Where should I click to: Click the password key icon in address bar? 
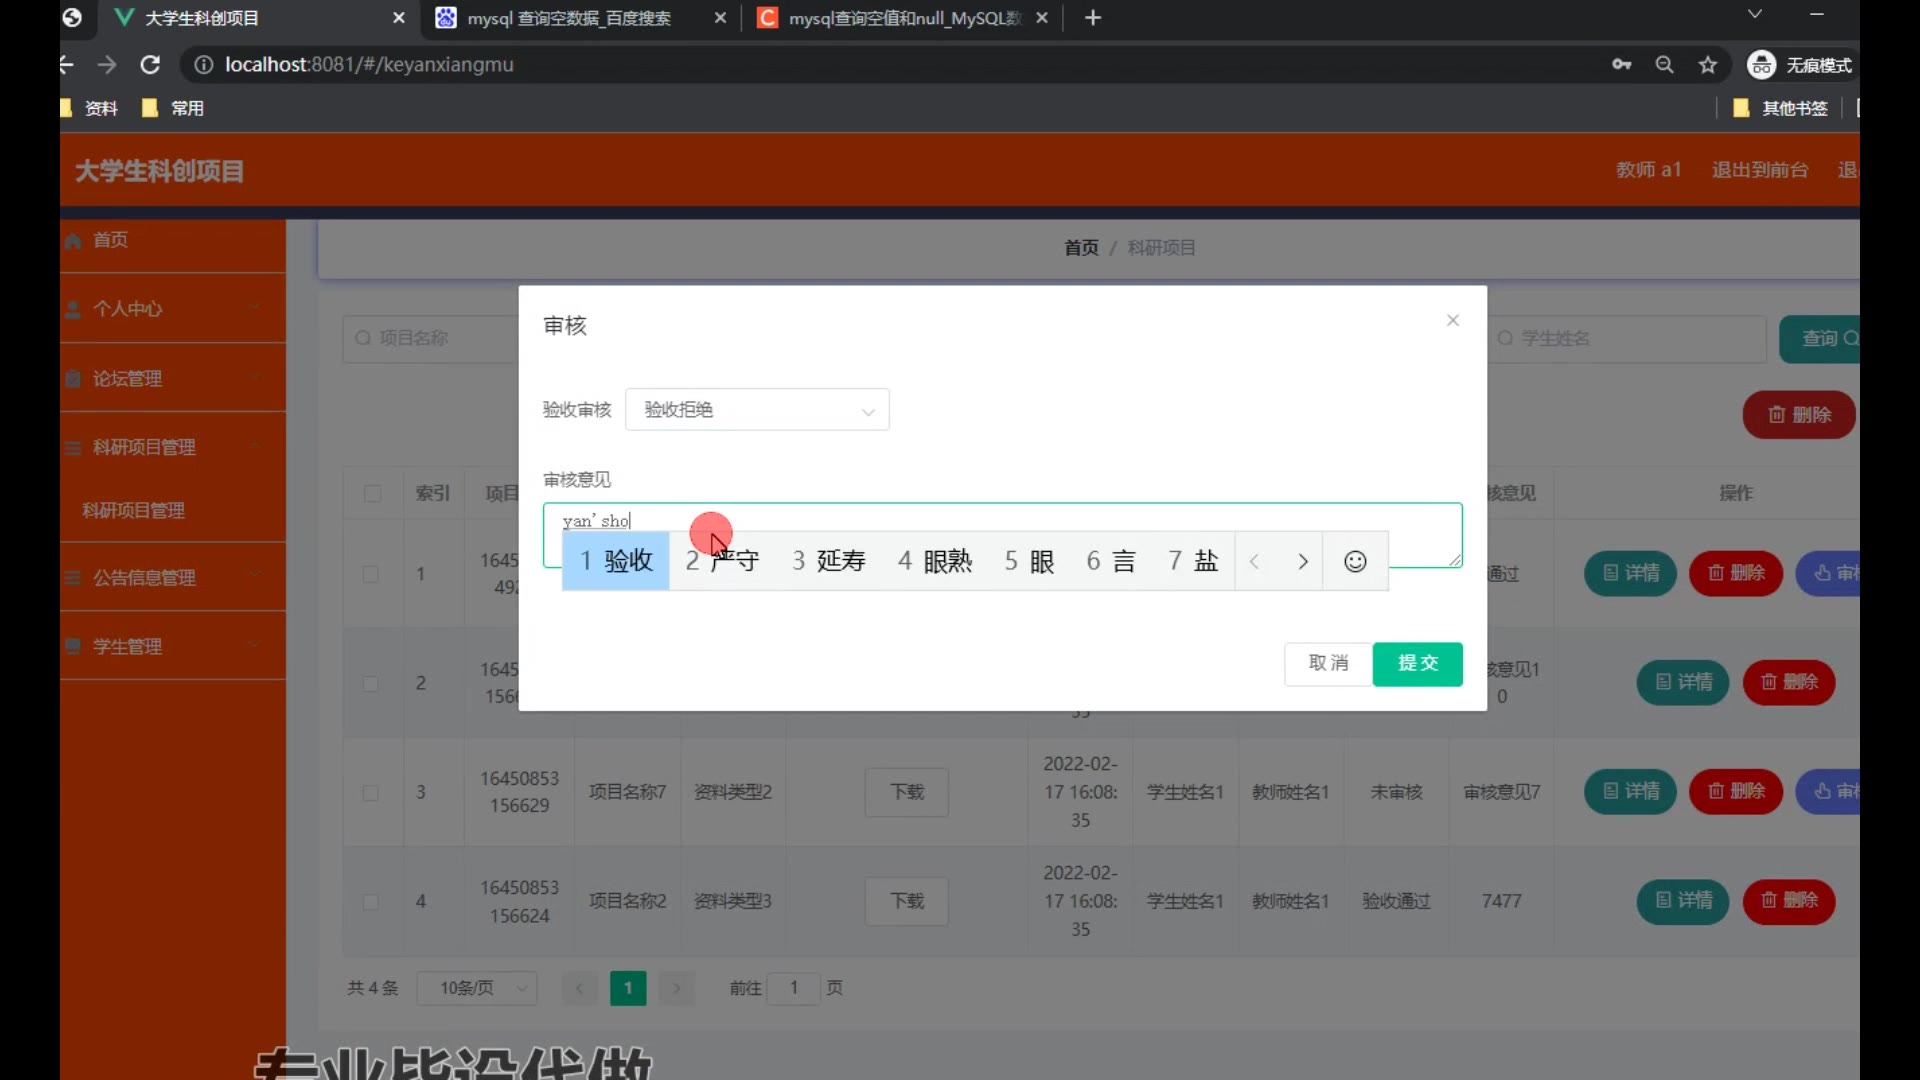click(x=1621, y=65)
